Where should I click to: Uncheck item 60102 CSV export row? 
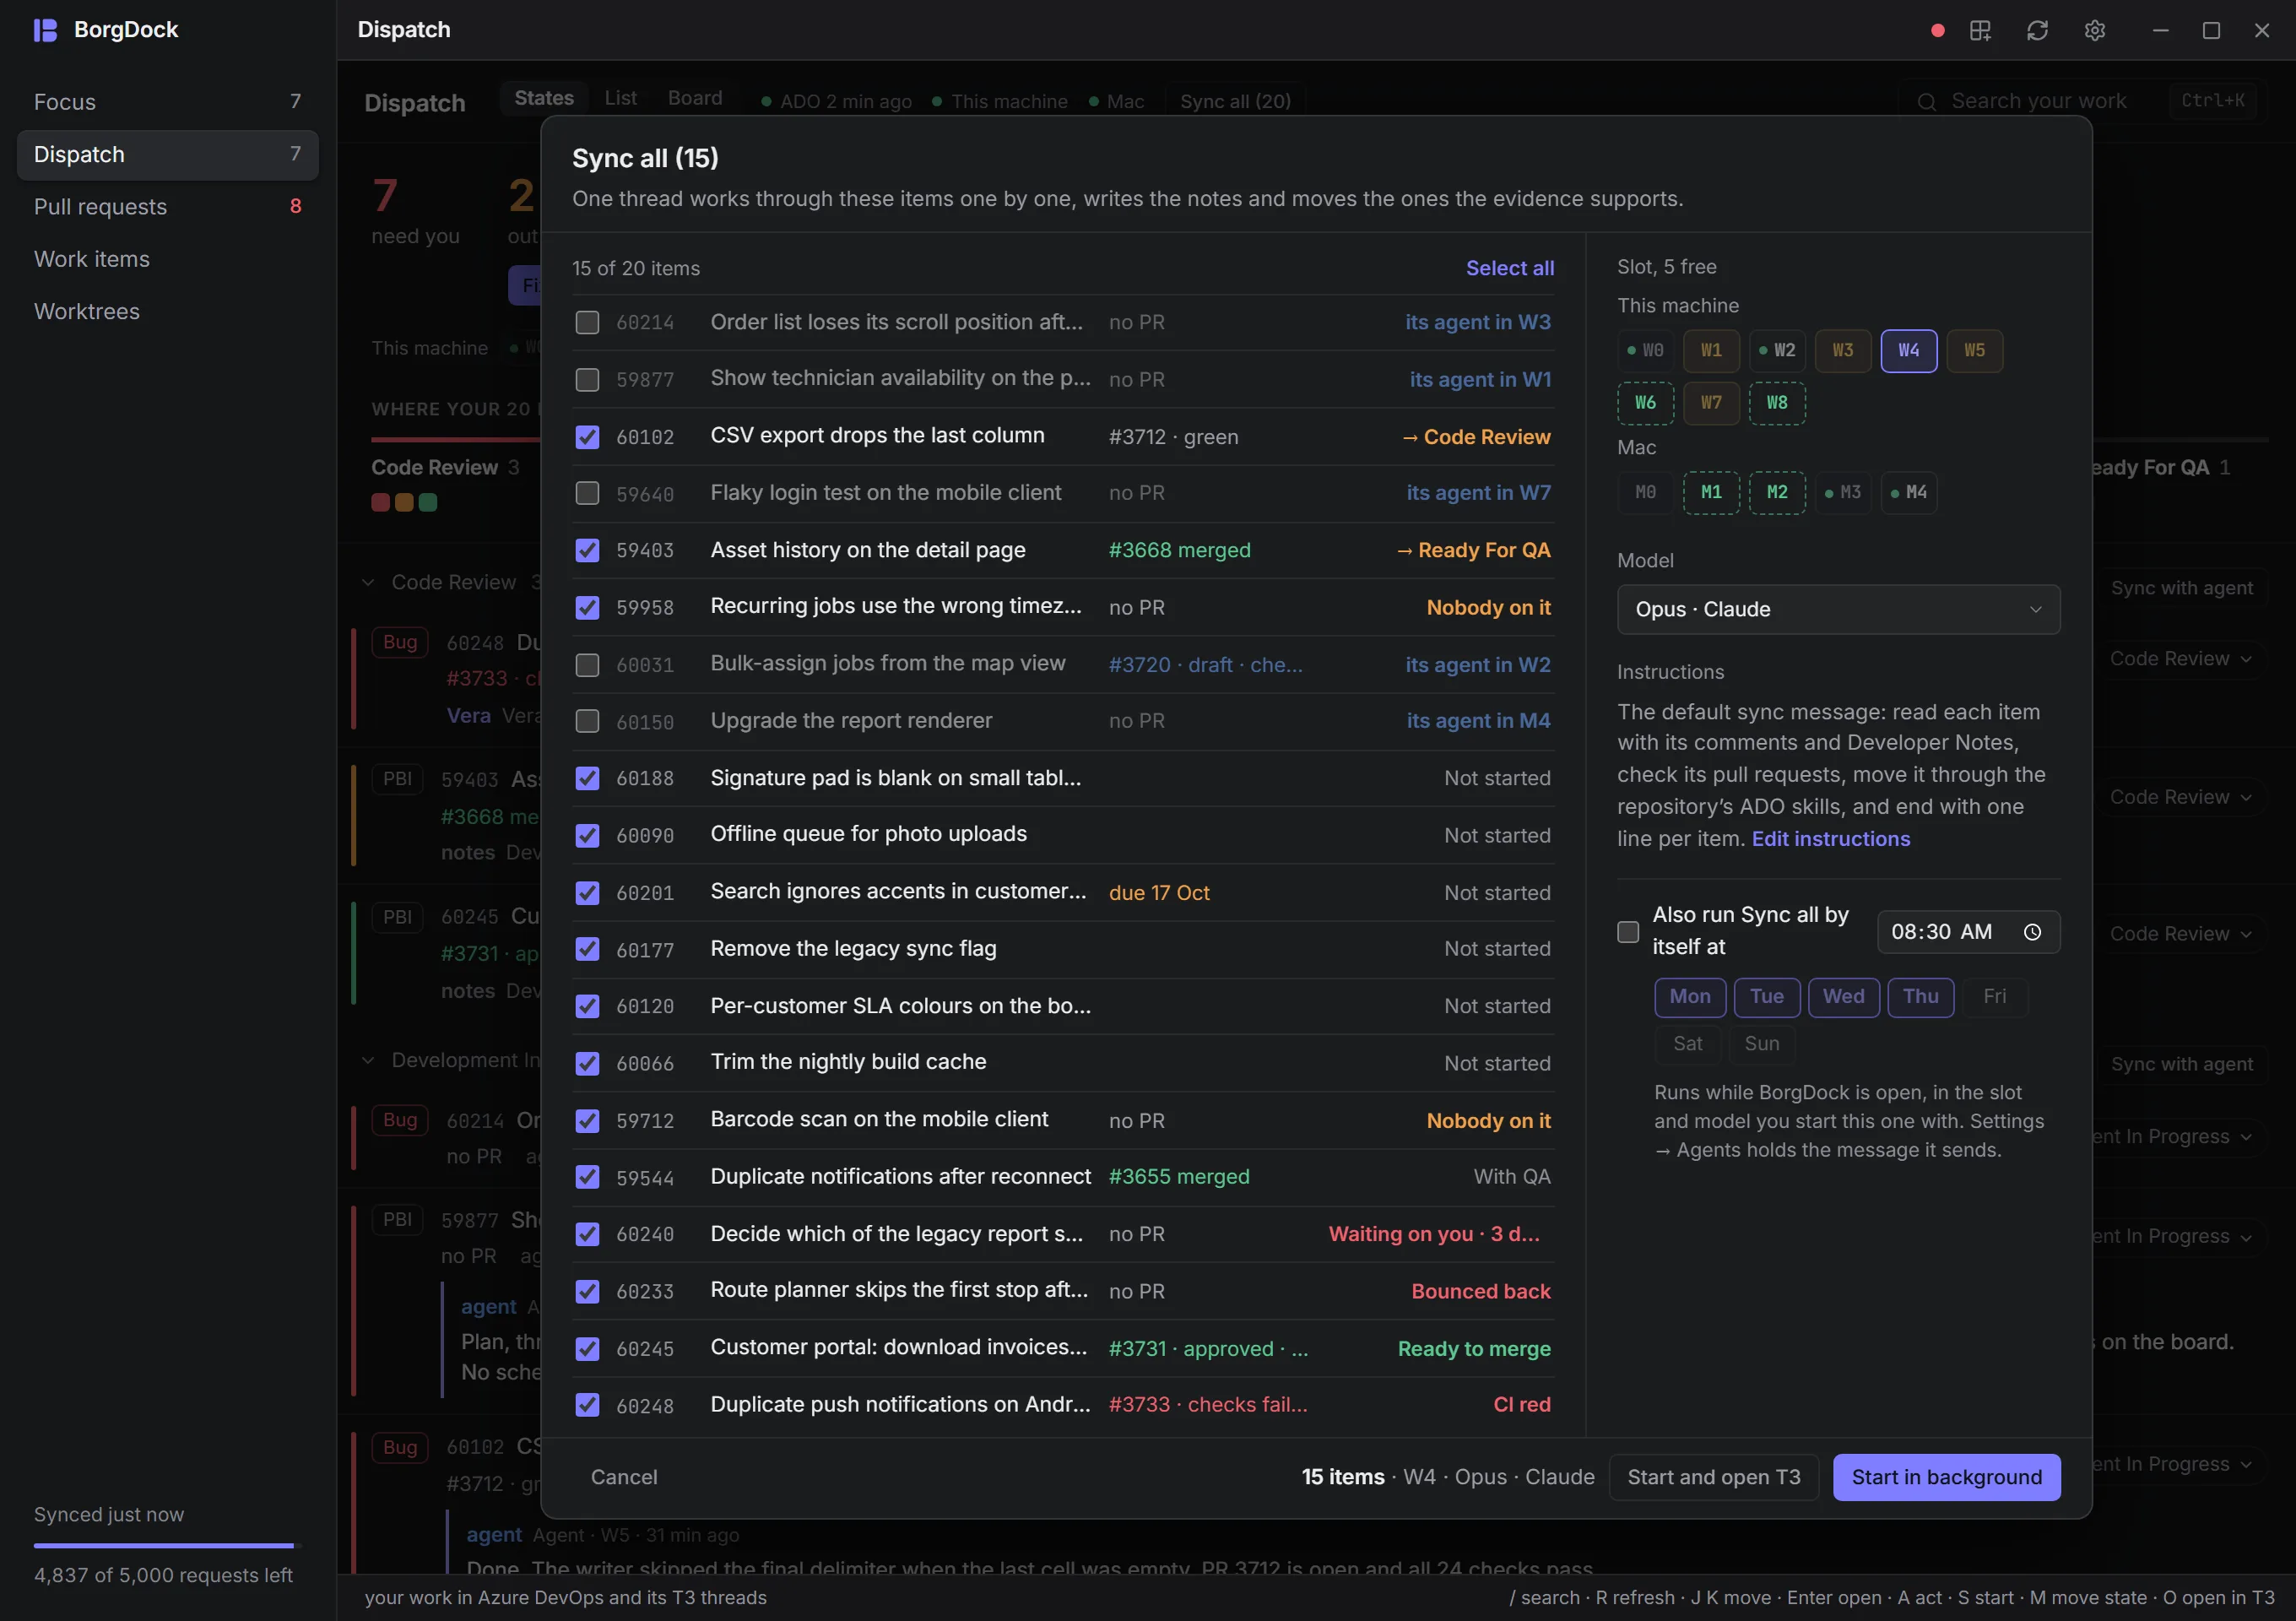point(587,437)
